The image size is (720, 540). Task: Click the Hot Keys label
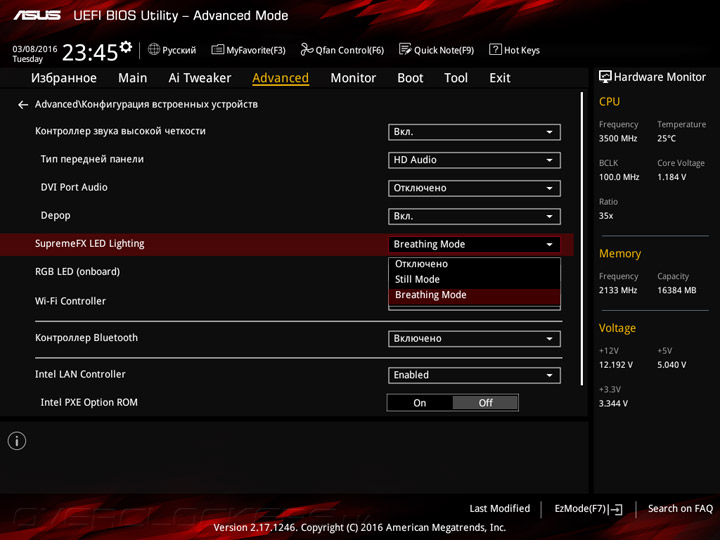click(522, 50)
